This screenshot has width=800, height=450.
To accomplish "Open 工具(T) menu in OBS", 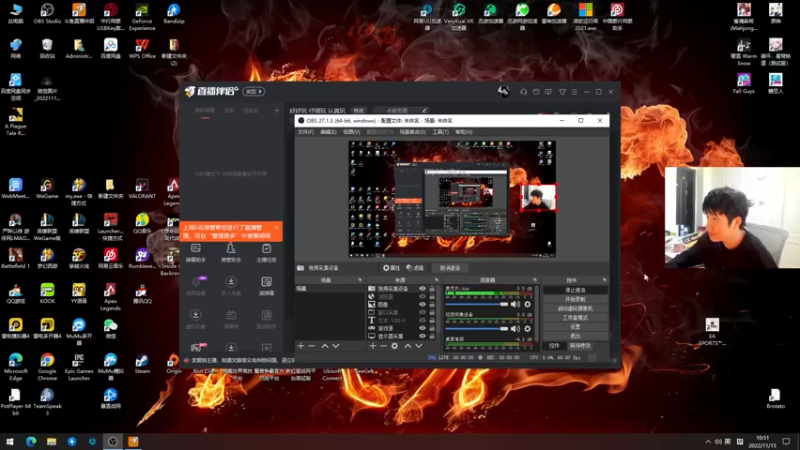I will click(441, 132).
